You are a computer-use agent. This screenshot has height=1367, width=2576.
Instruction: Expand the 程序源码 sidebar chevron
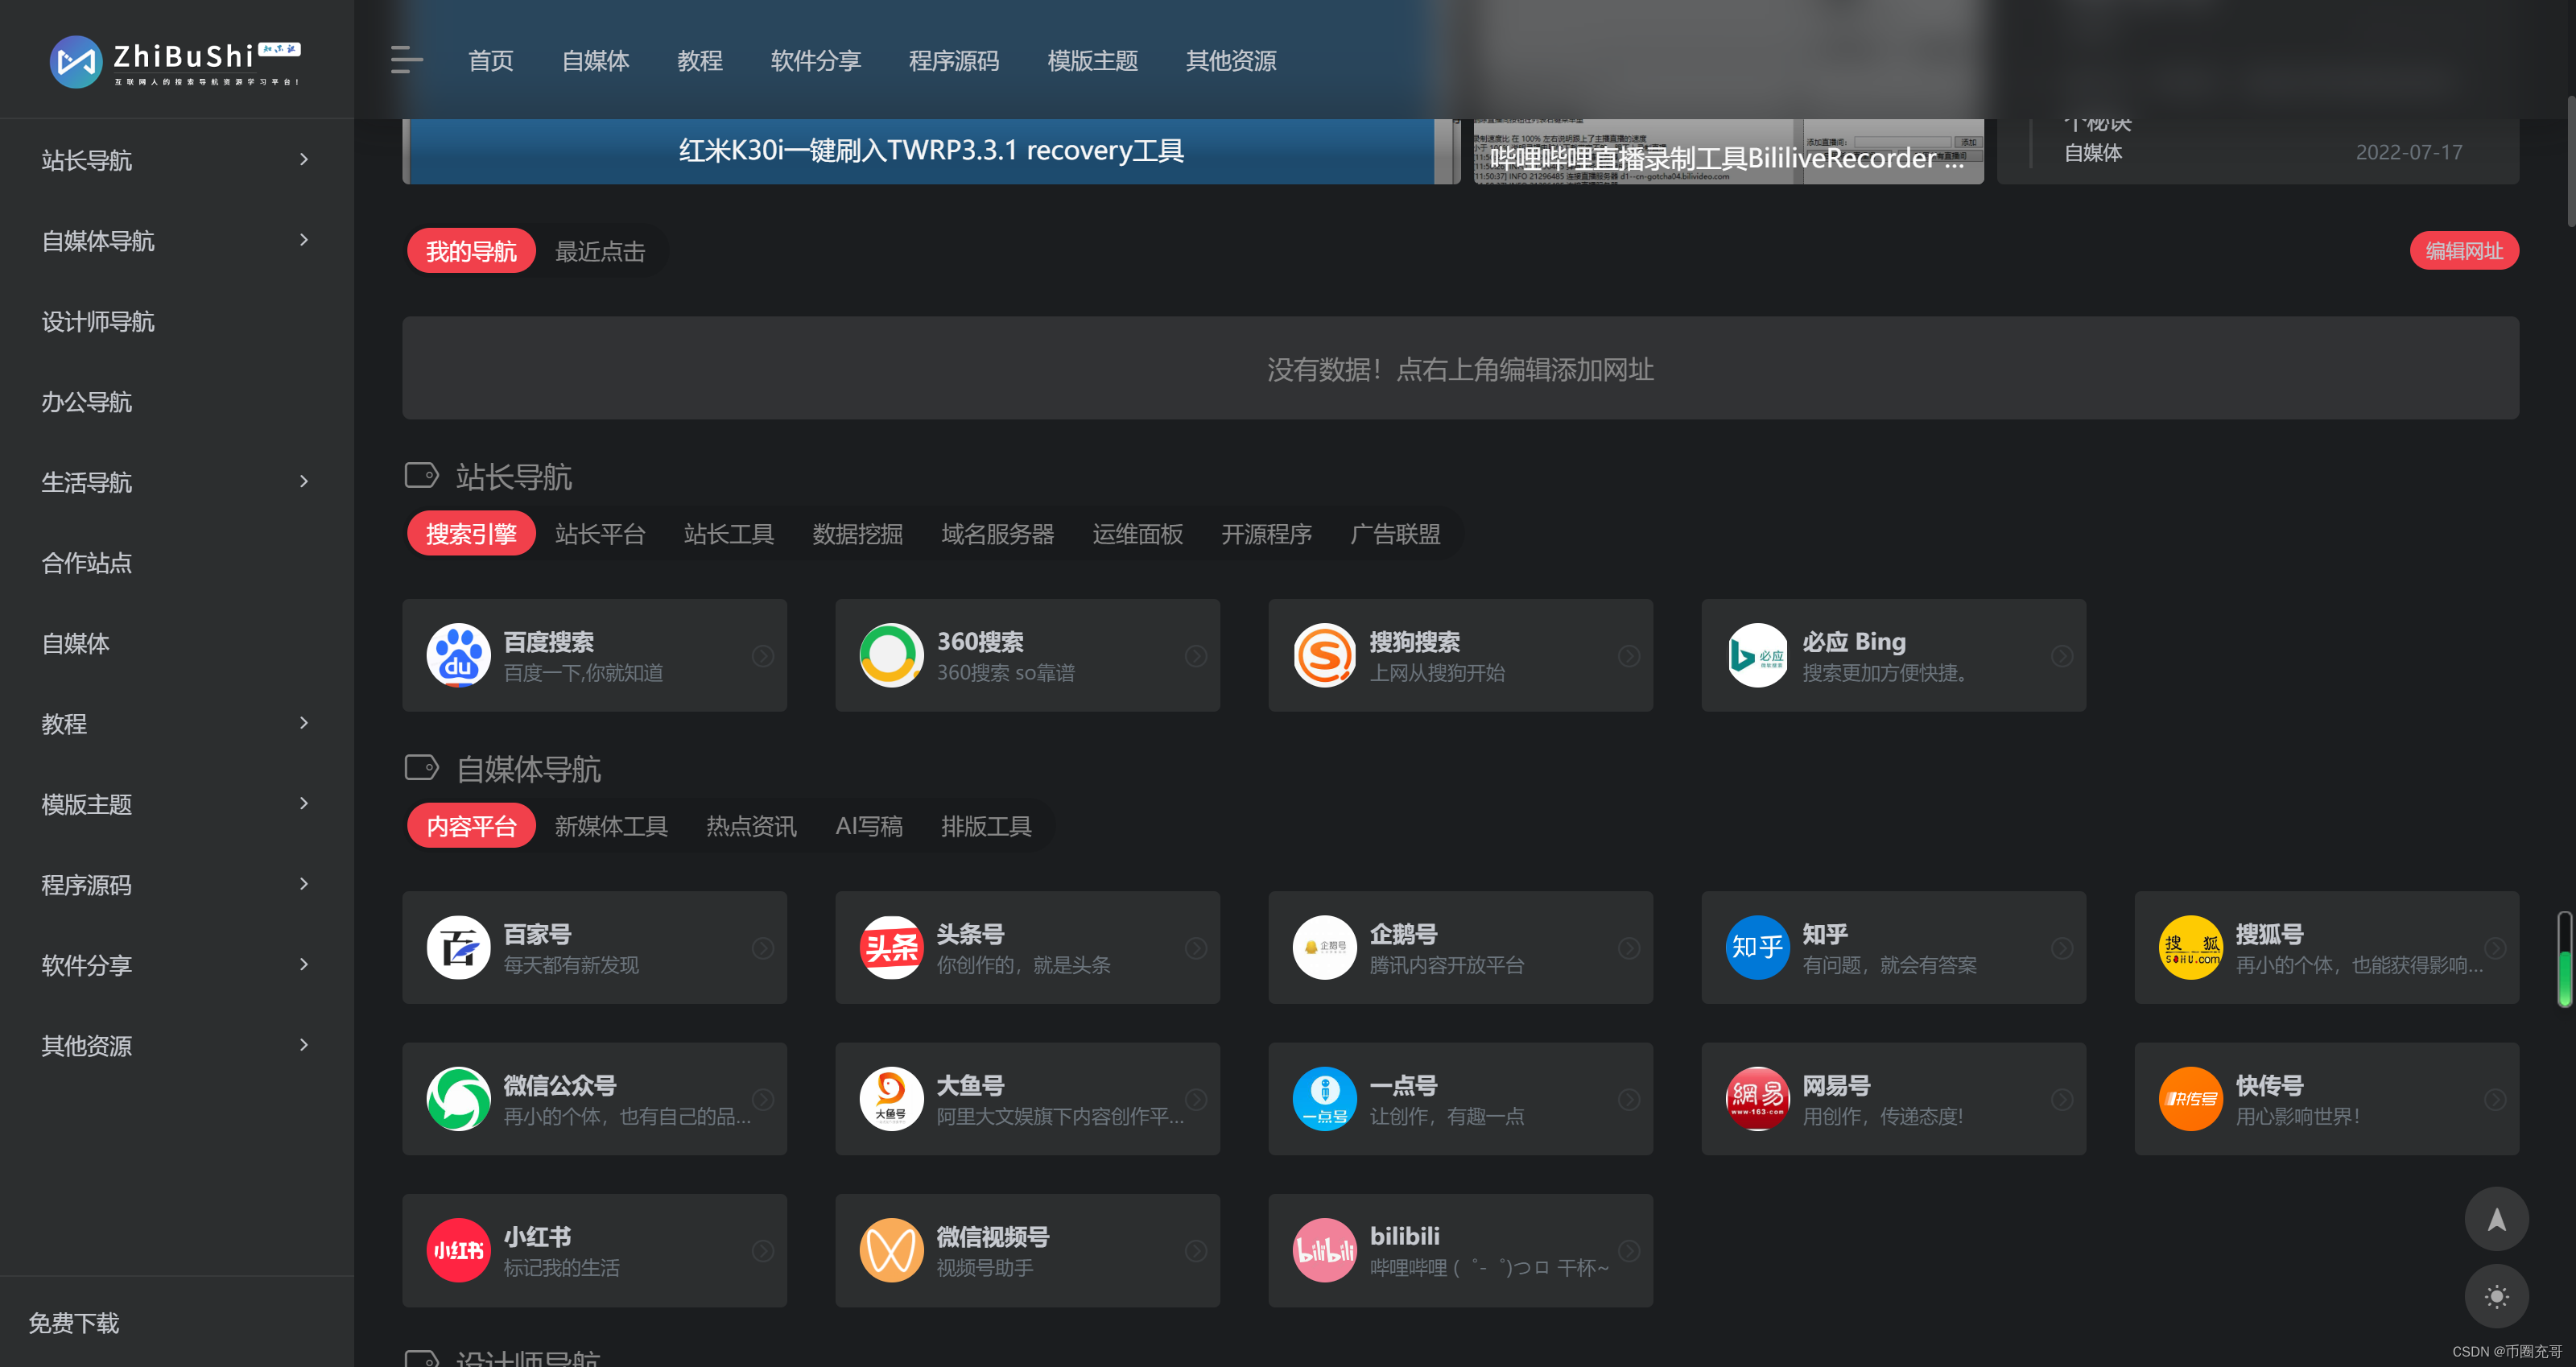pyautogui.click(x=304, y=884)
